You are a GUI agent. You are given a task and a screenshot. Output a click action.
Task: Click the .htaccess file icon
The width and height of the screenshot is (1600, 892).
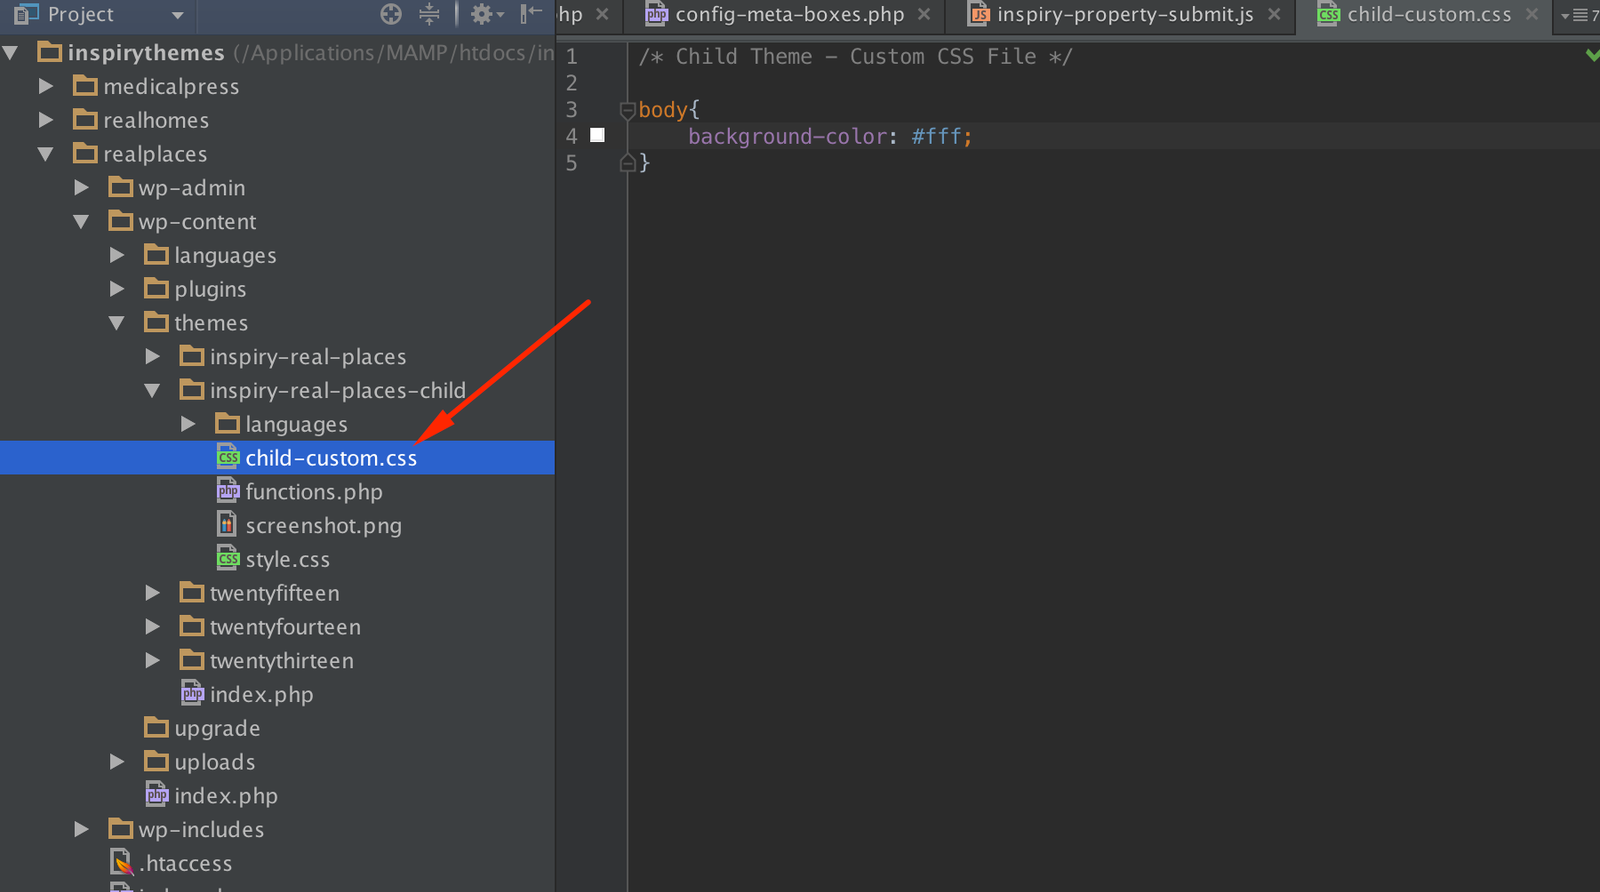(122, 862)
